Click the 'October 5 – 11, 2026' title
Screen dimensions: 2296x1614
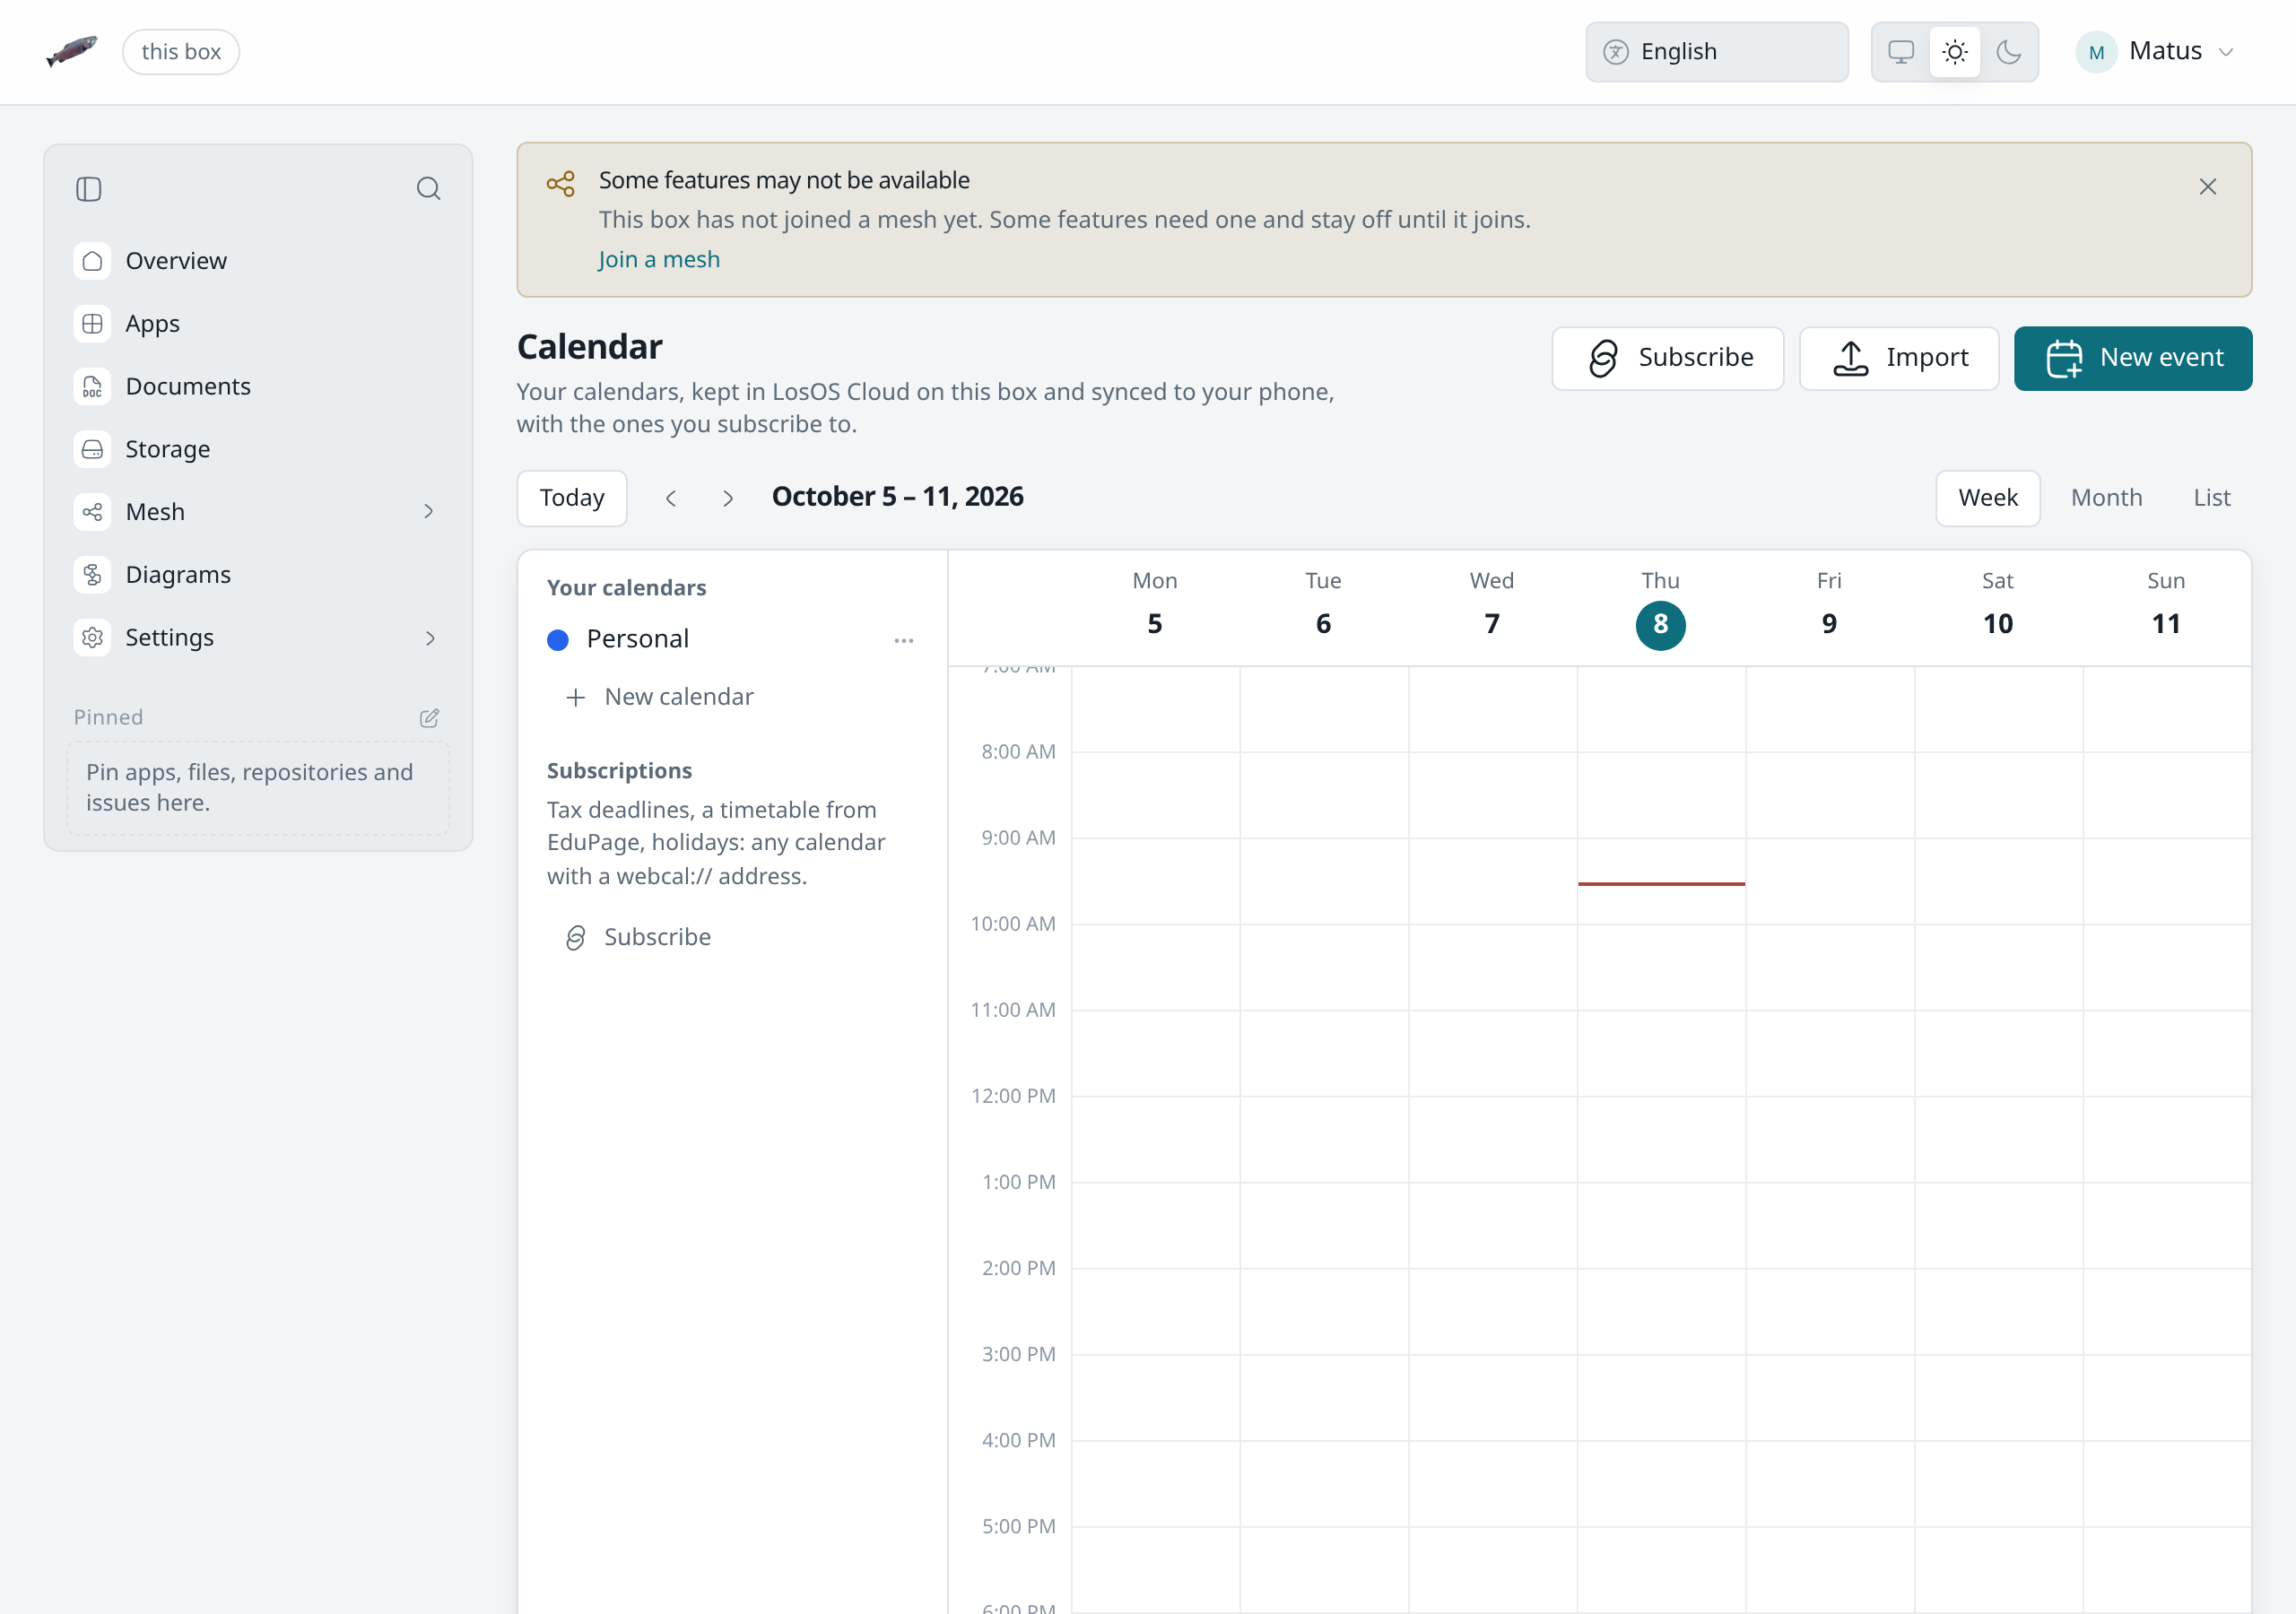tap(897, 497)
